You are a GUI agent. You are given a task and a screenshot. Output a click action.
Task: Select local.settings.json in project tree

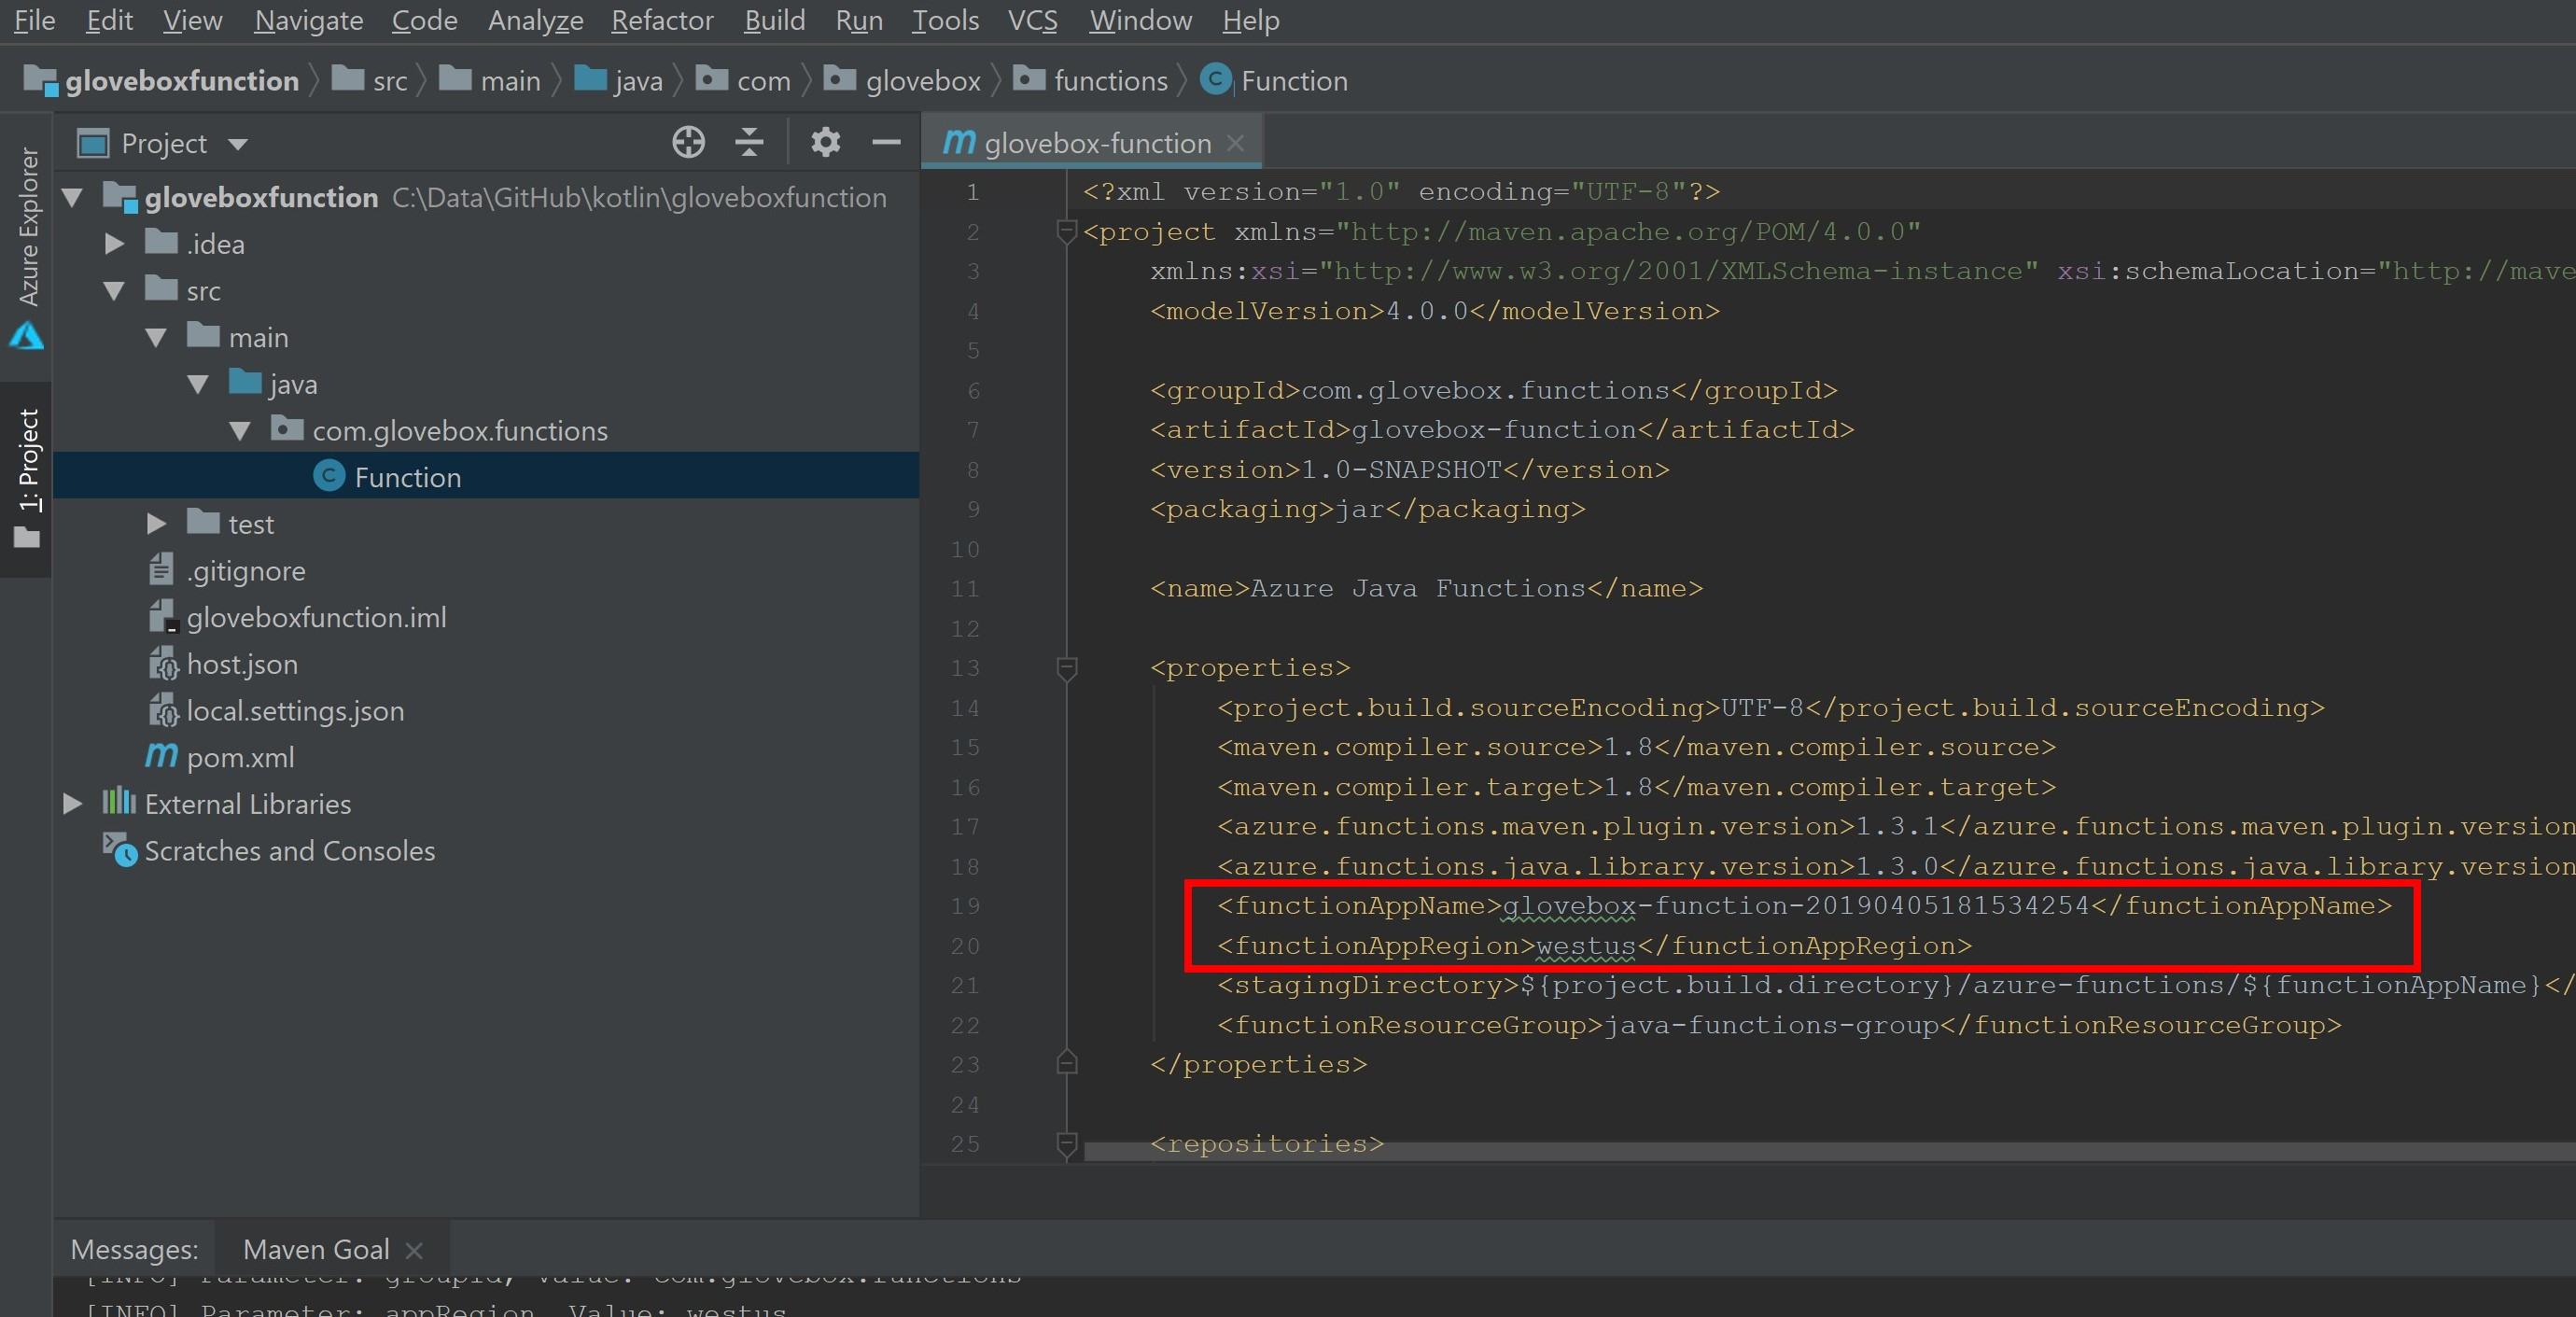(295, 711)
